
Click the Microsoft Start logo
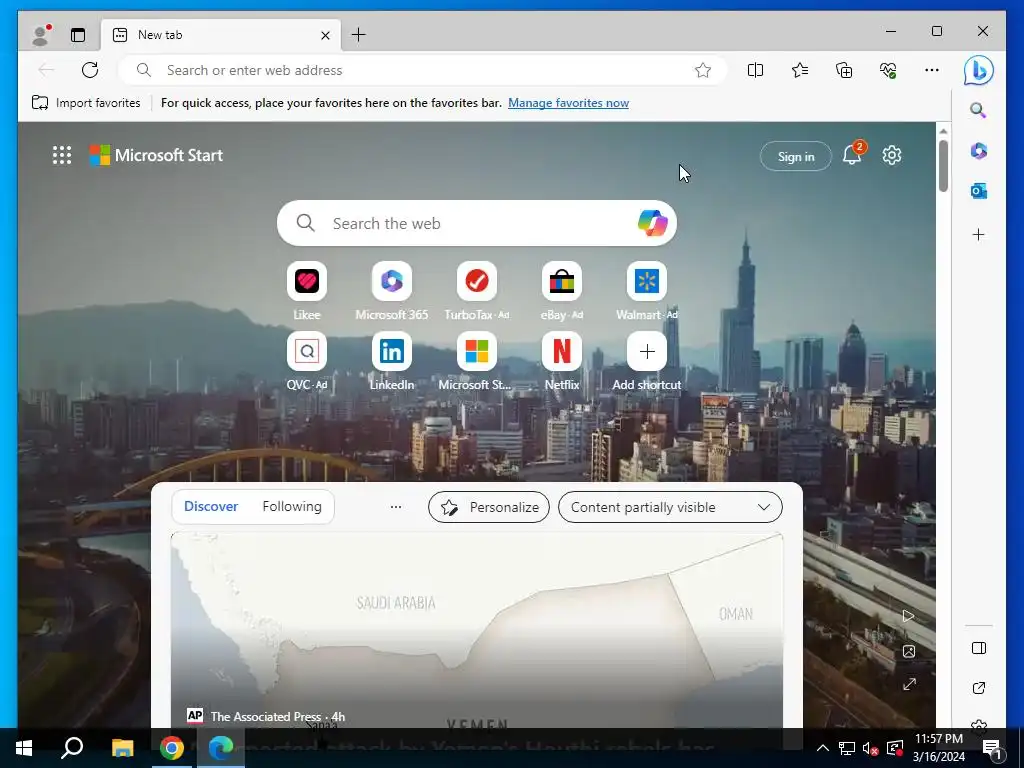tap(156, 155)
